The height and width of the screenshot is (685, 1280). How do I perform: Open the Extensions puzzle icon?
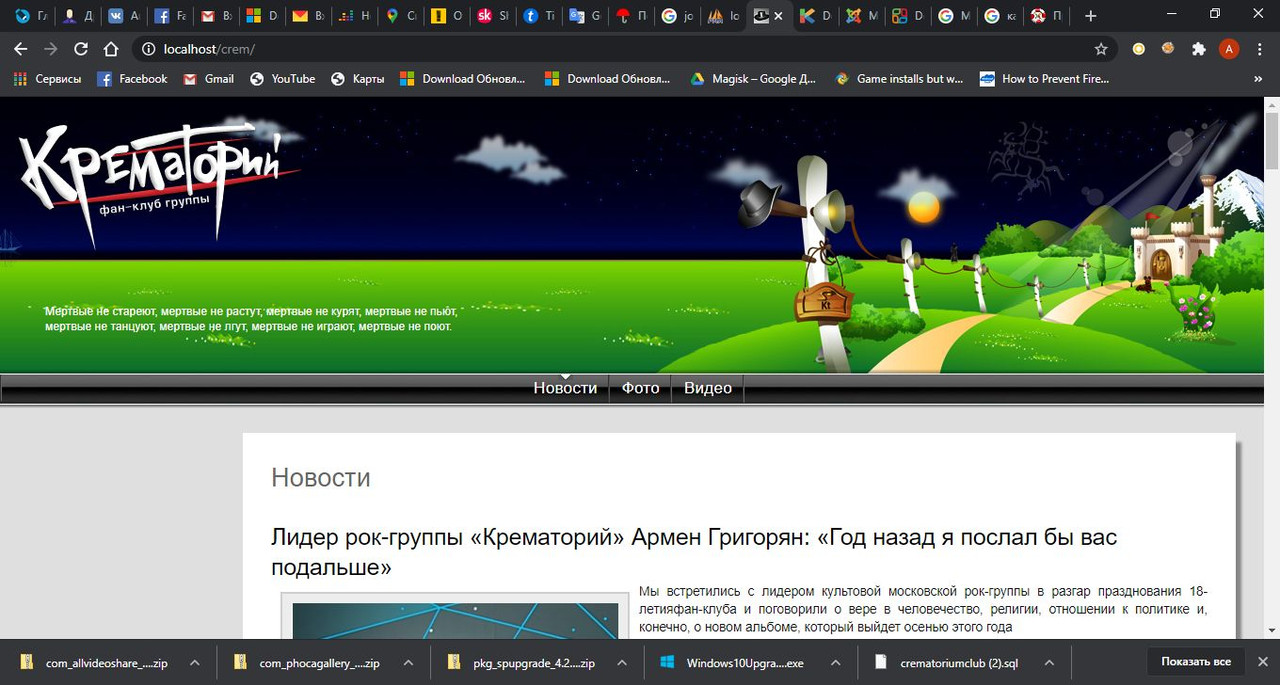[1199, 49]
